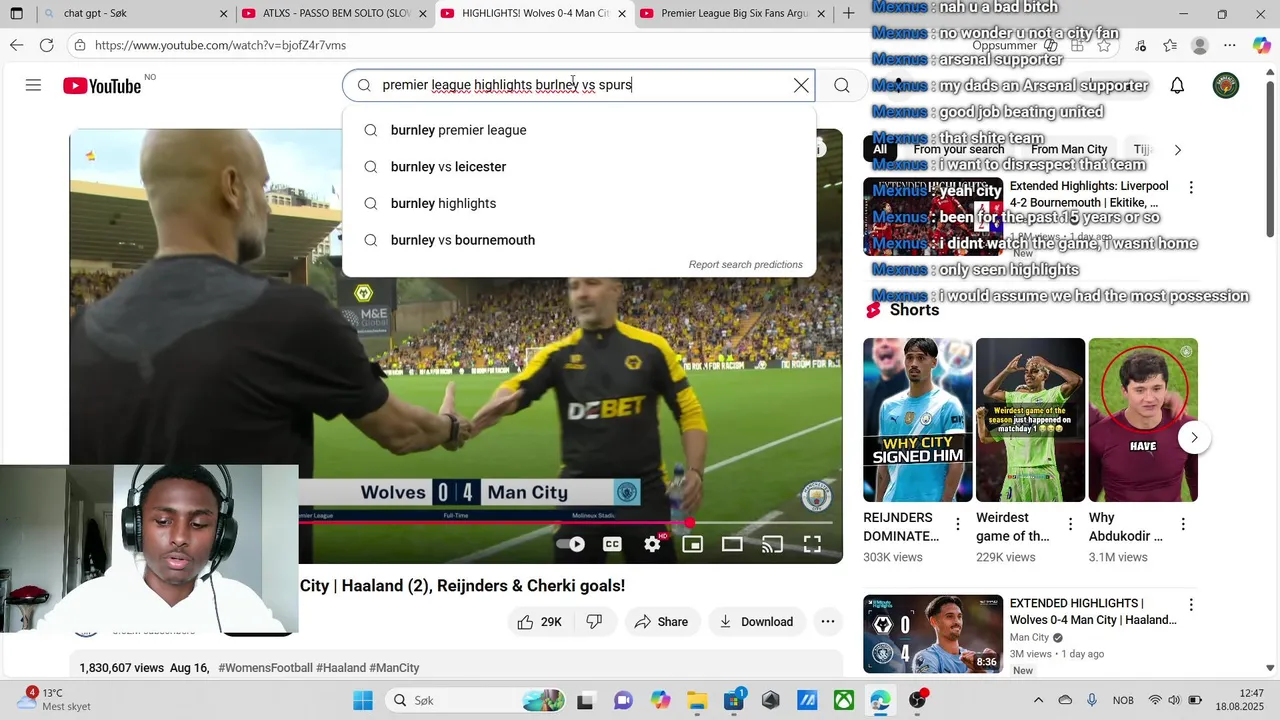Click 'Report search predictions' link
The height and width of the screenshot is (720, 1280).
click(x=745, y=265)
